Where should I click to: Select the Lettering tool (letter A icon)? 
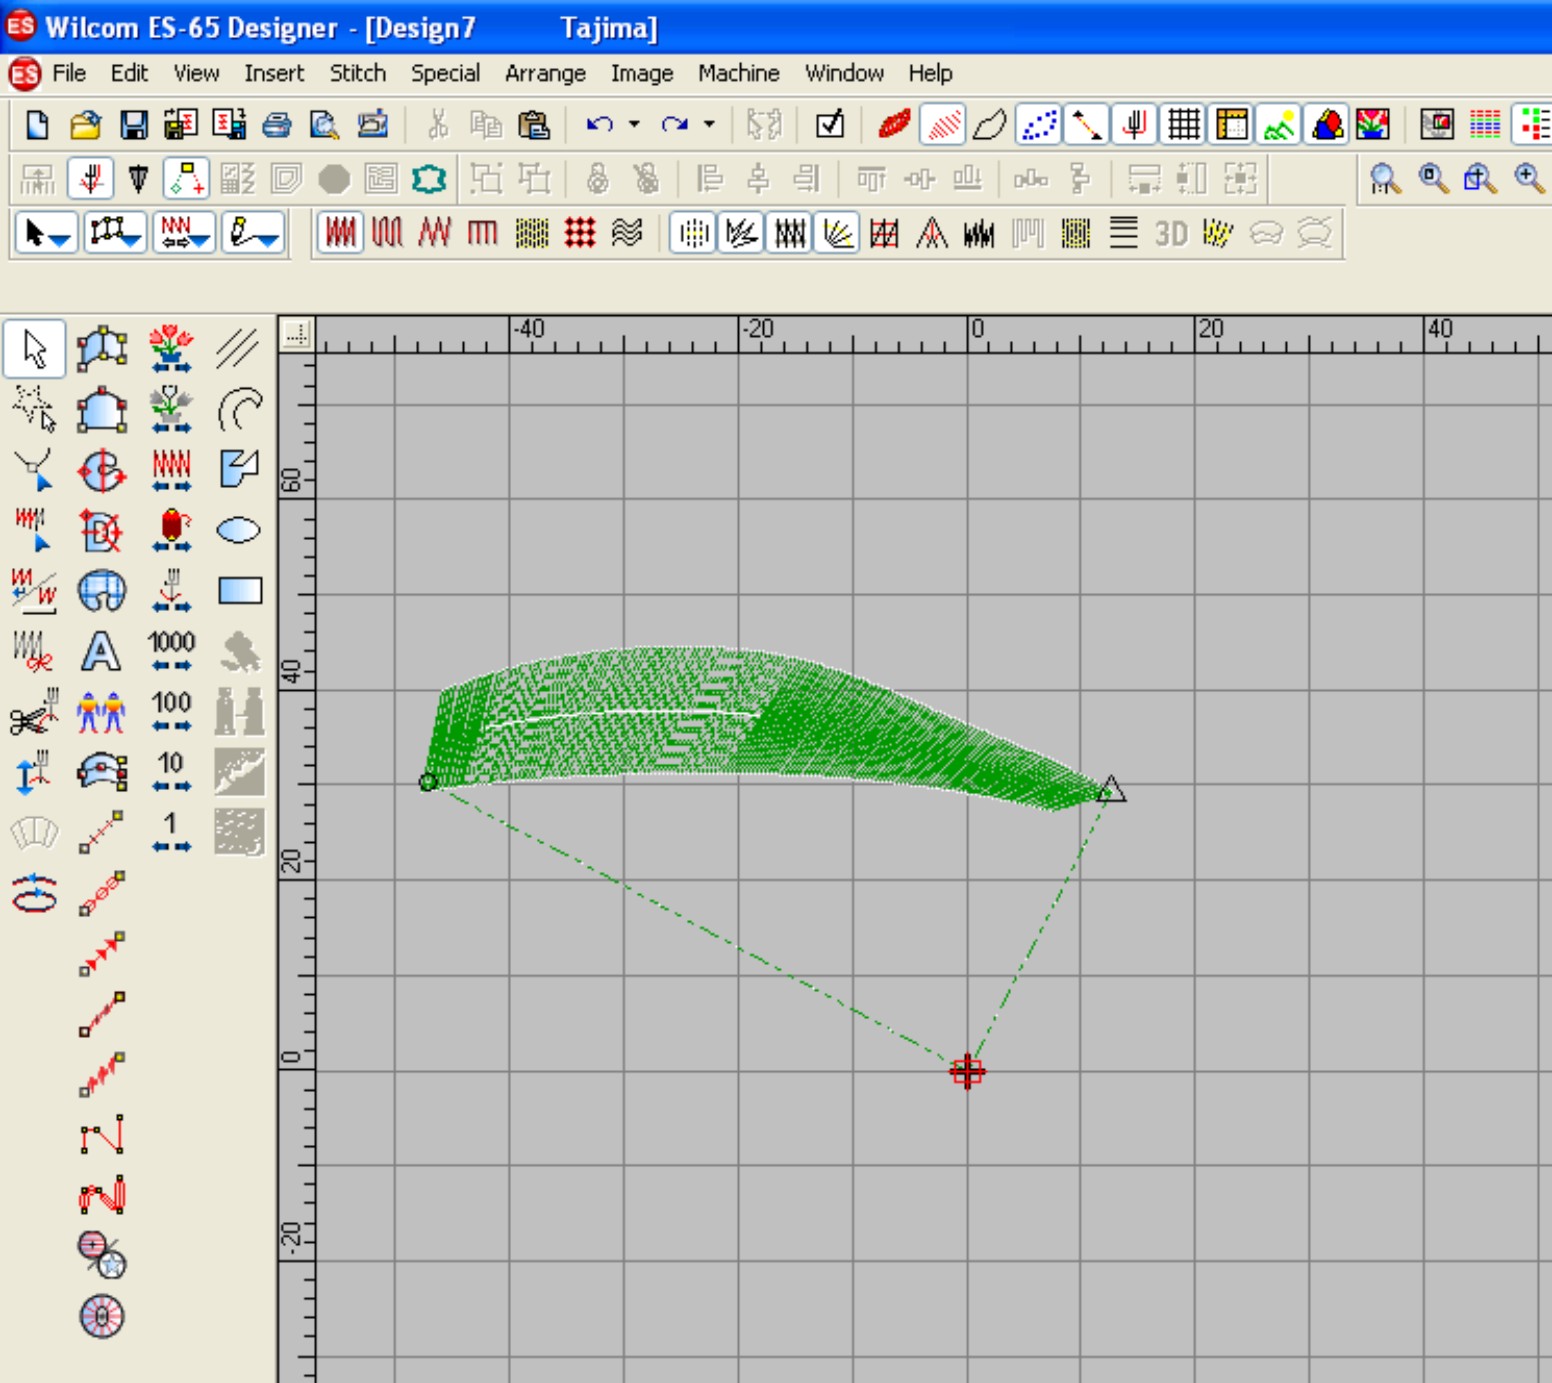tap(100, 652)
